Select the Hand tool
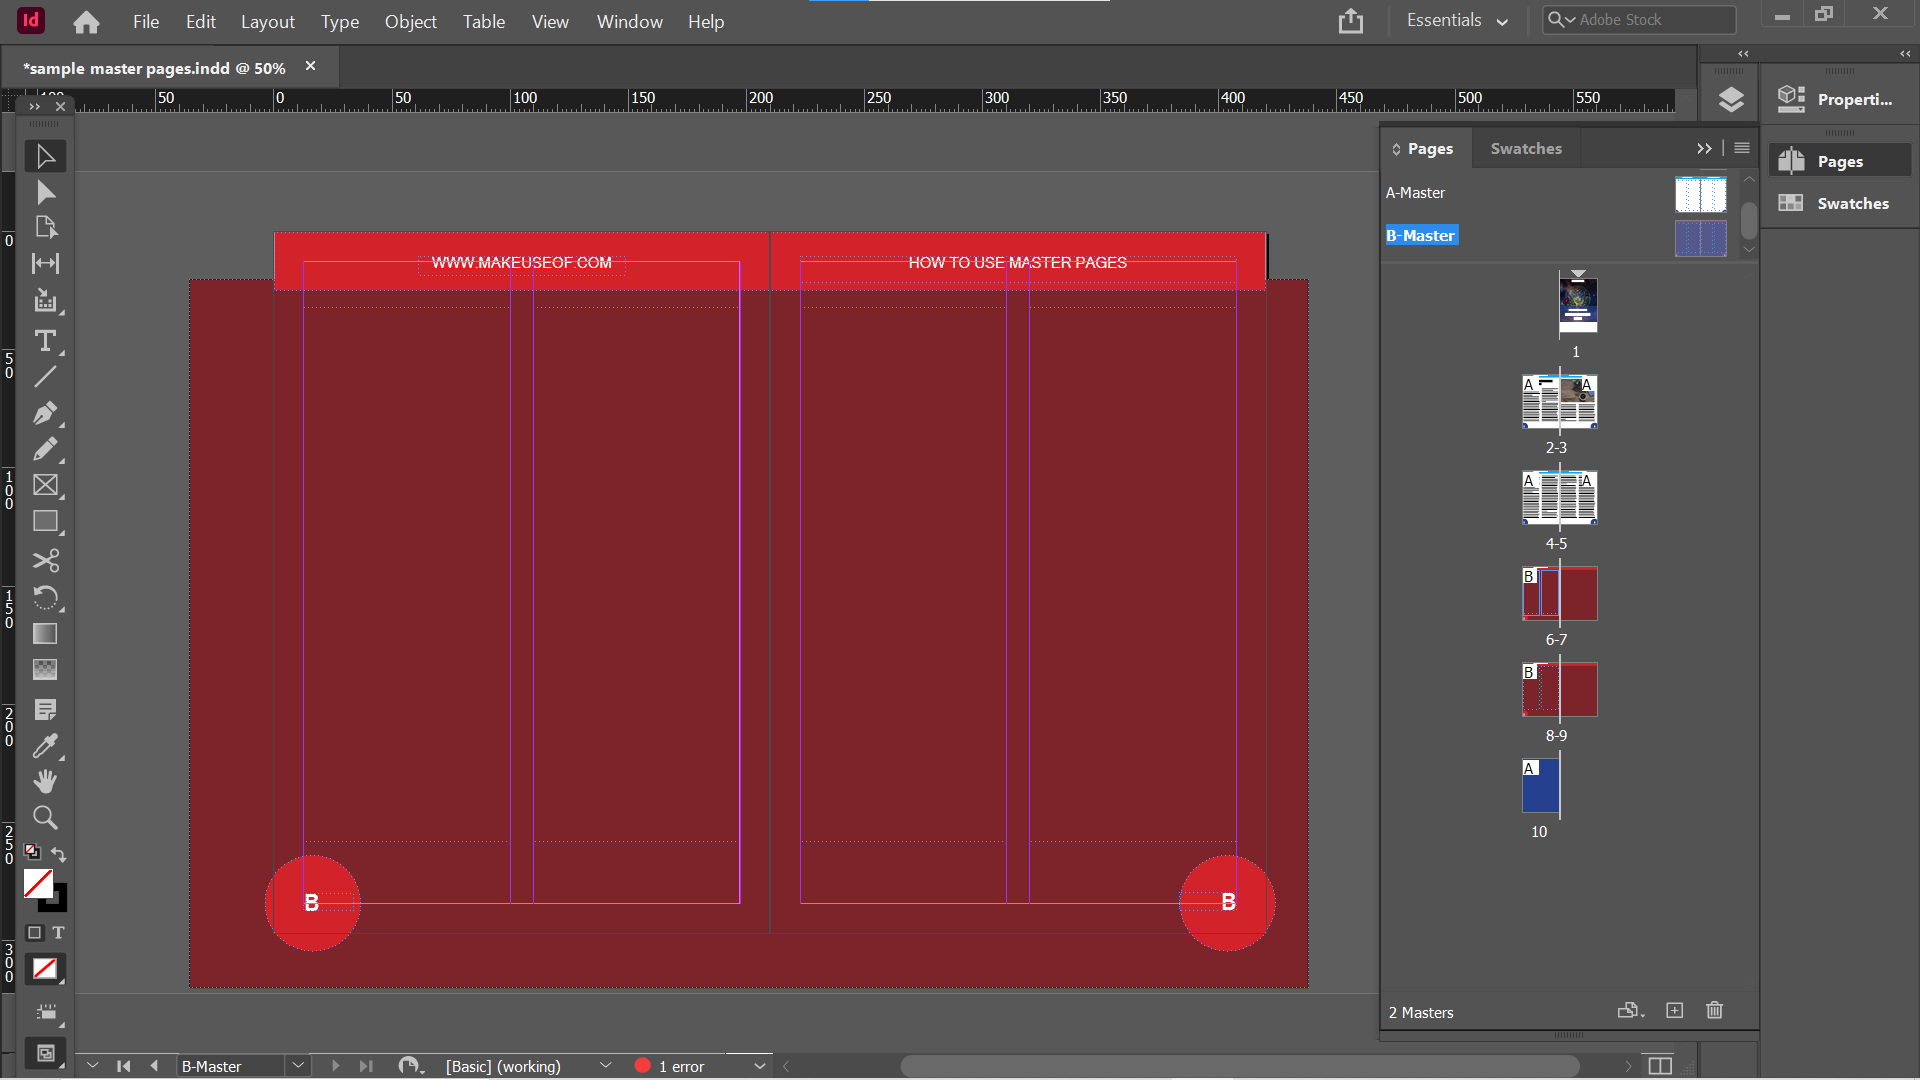 click(45, 781)
